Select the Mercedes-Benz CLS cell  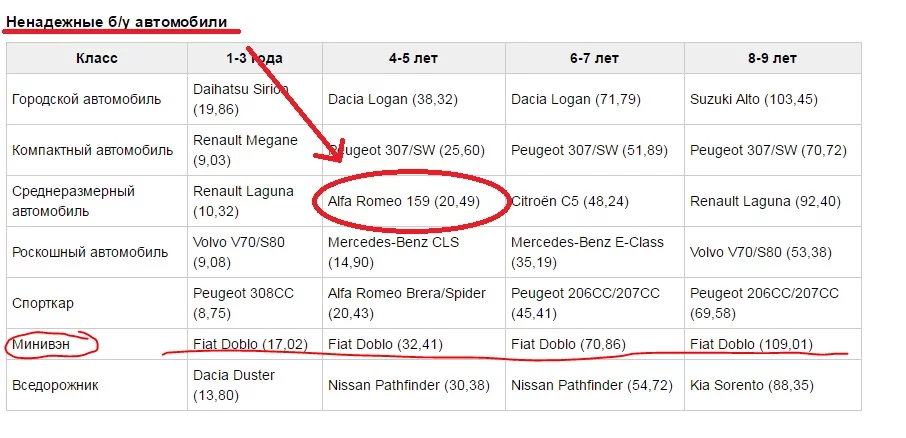point(394,252)
